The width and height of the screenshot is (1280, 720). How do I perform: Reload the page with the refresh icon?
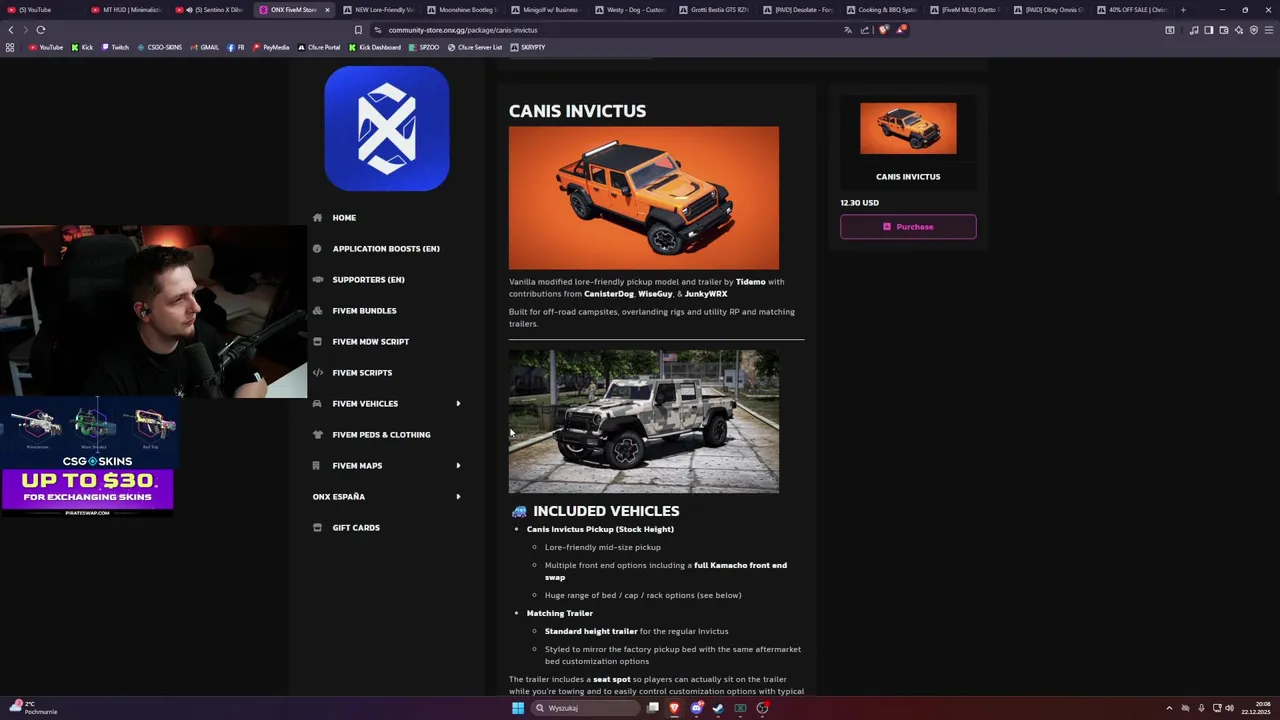[x=41, y=30]
